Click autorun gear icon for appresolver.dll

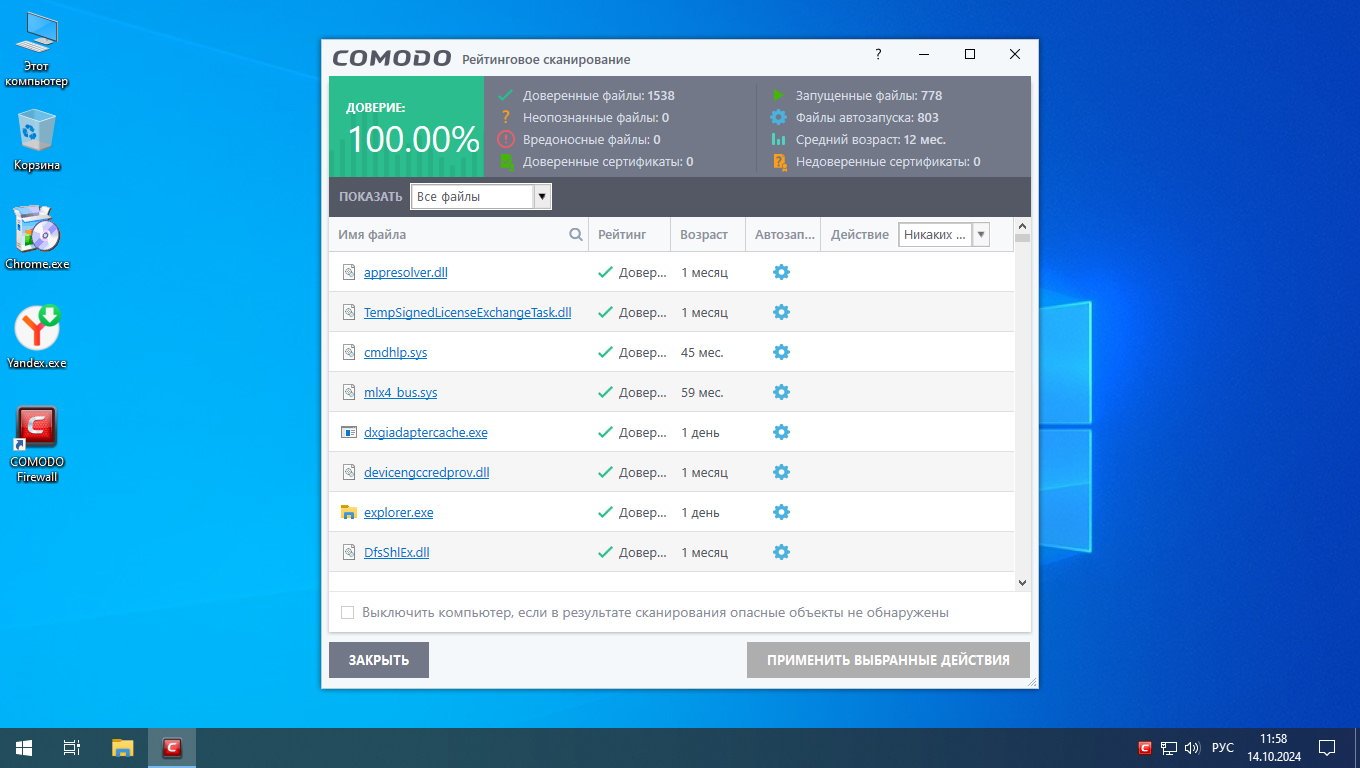[x=781, y=272]
